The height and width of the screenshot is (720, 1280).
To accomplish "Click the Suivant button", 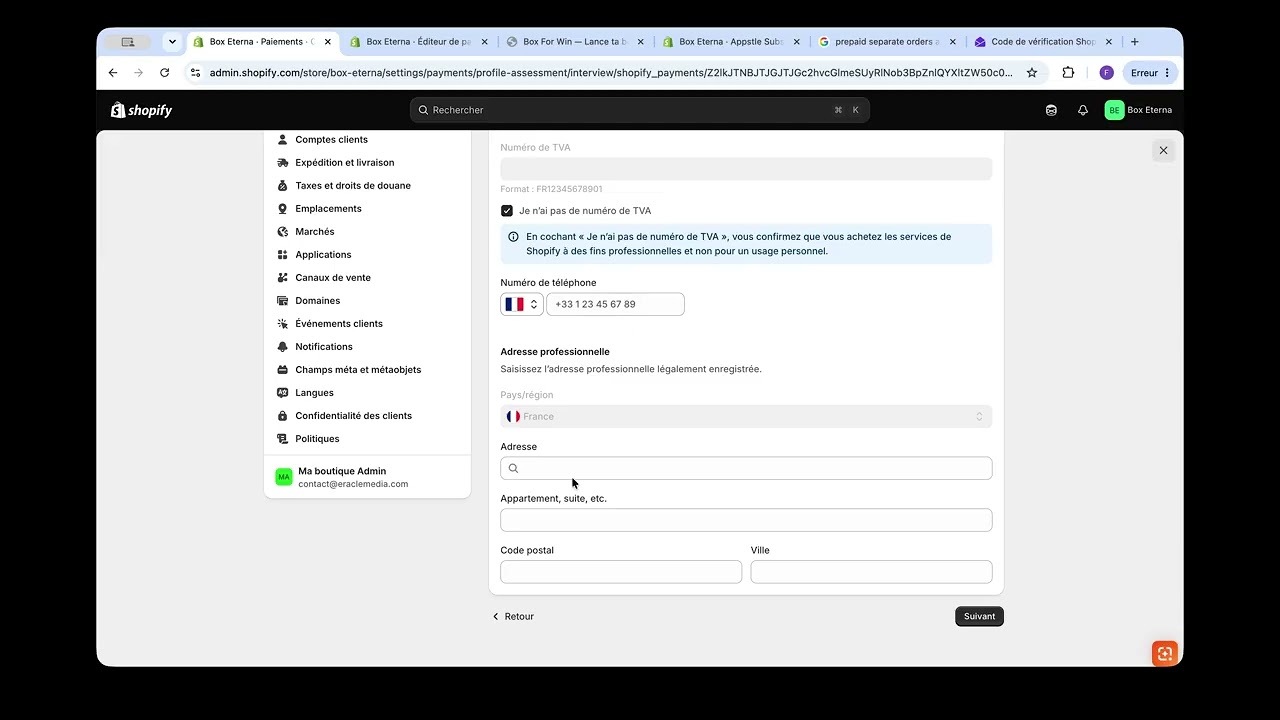I will click(979, 617).
